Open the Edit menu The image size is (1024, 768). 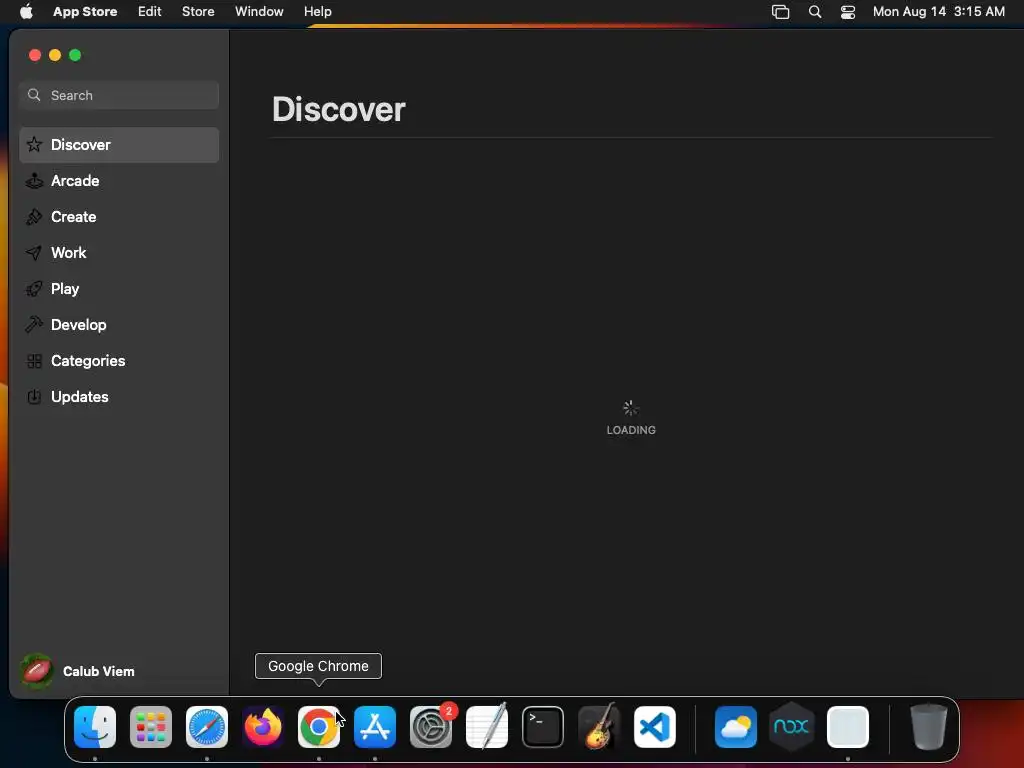[150, 11]
